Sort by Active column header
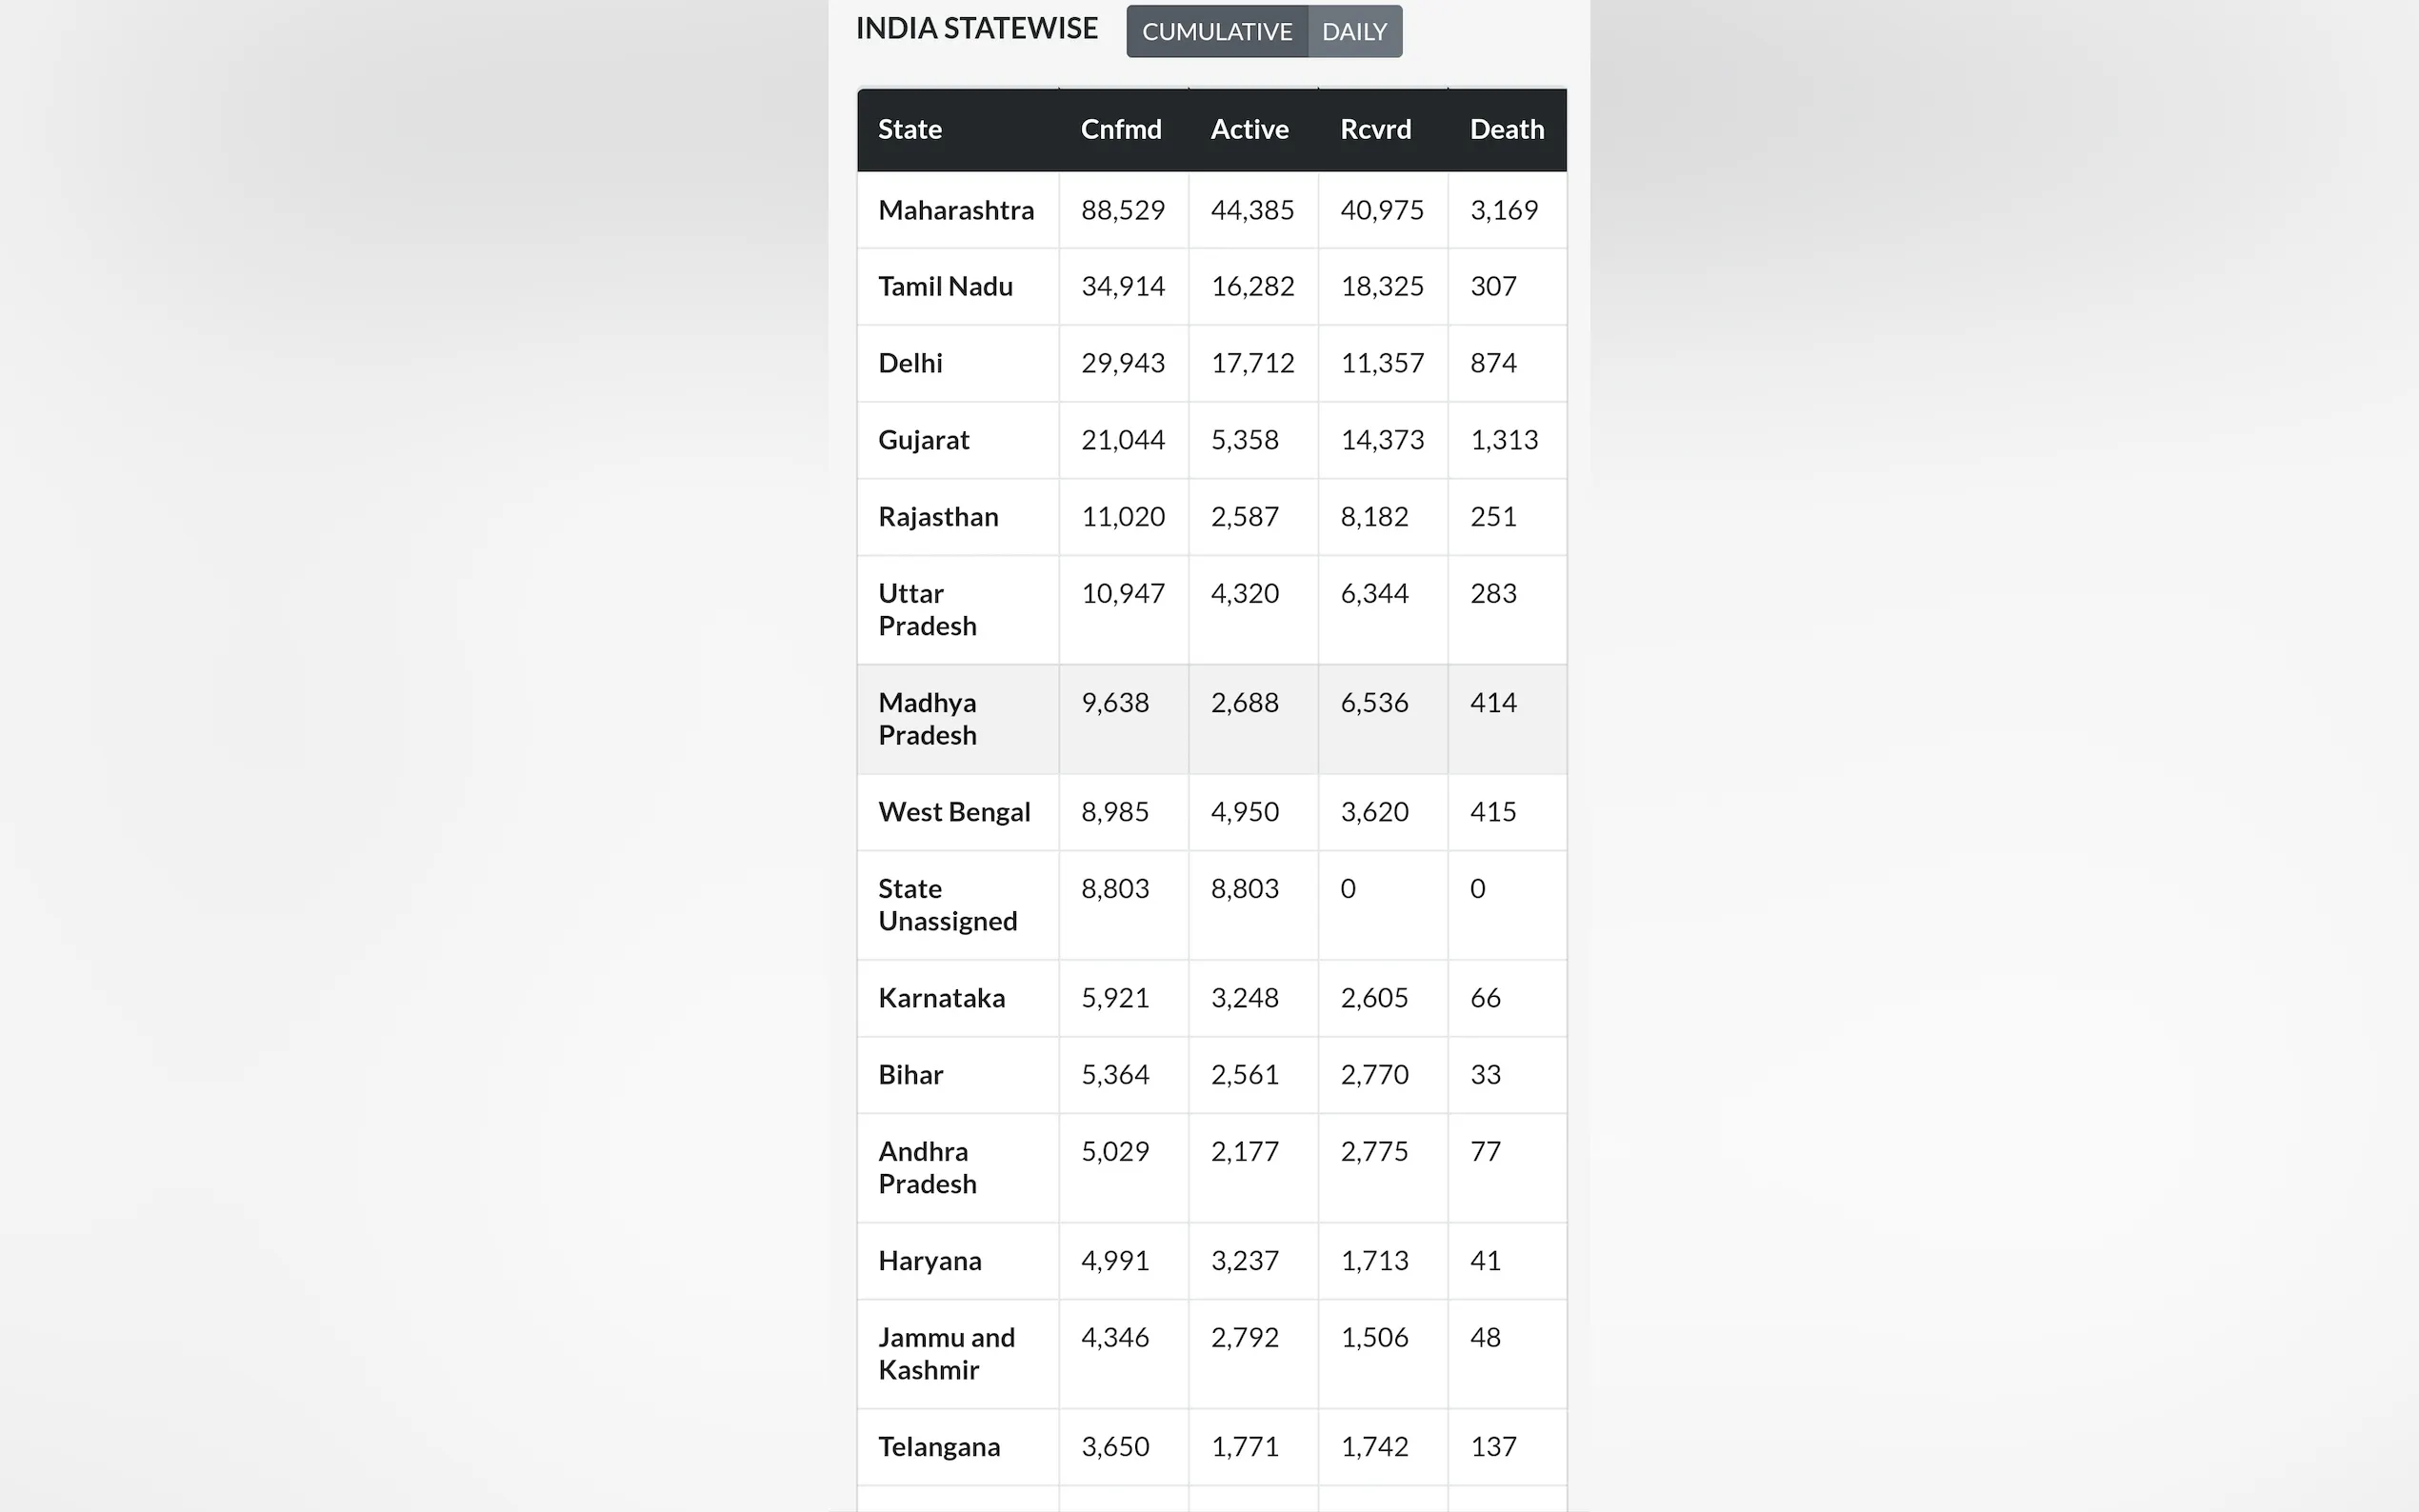This screenshot has width=2419, height=1512. coord(1249,130)
